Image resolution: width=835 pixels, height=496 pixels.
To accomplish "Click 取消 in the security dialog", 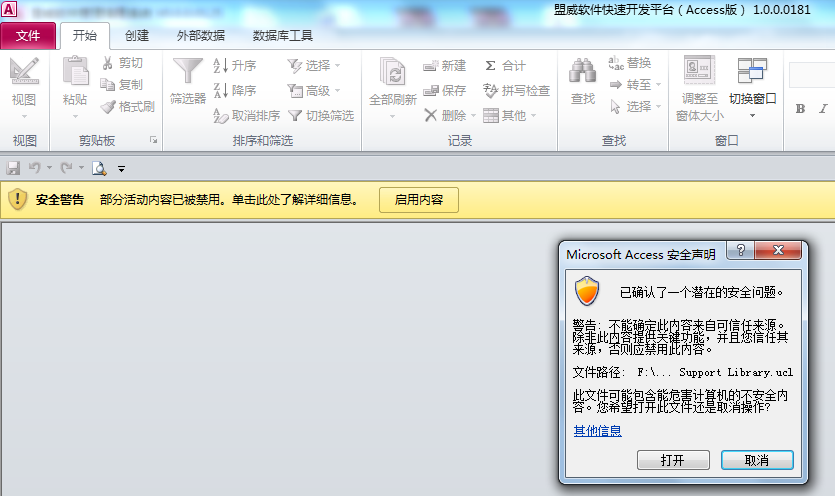I will (x=757, y=460).
